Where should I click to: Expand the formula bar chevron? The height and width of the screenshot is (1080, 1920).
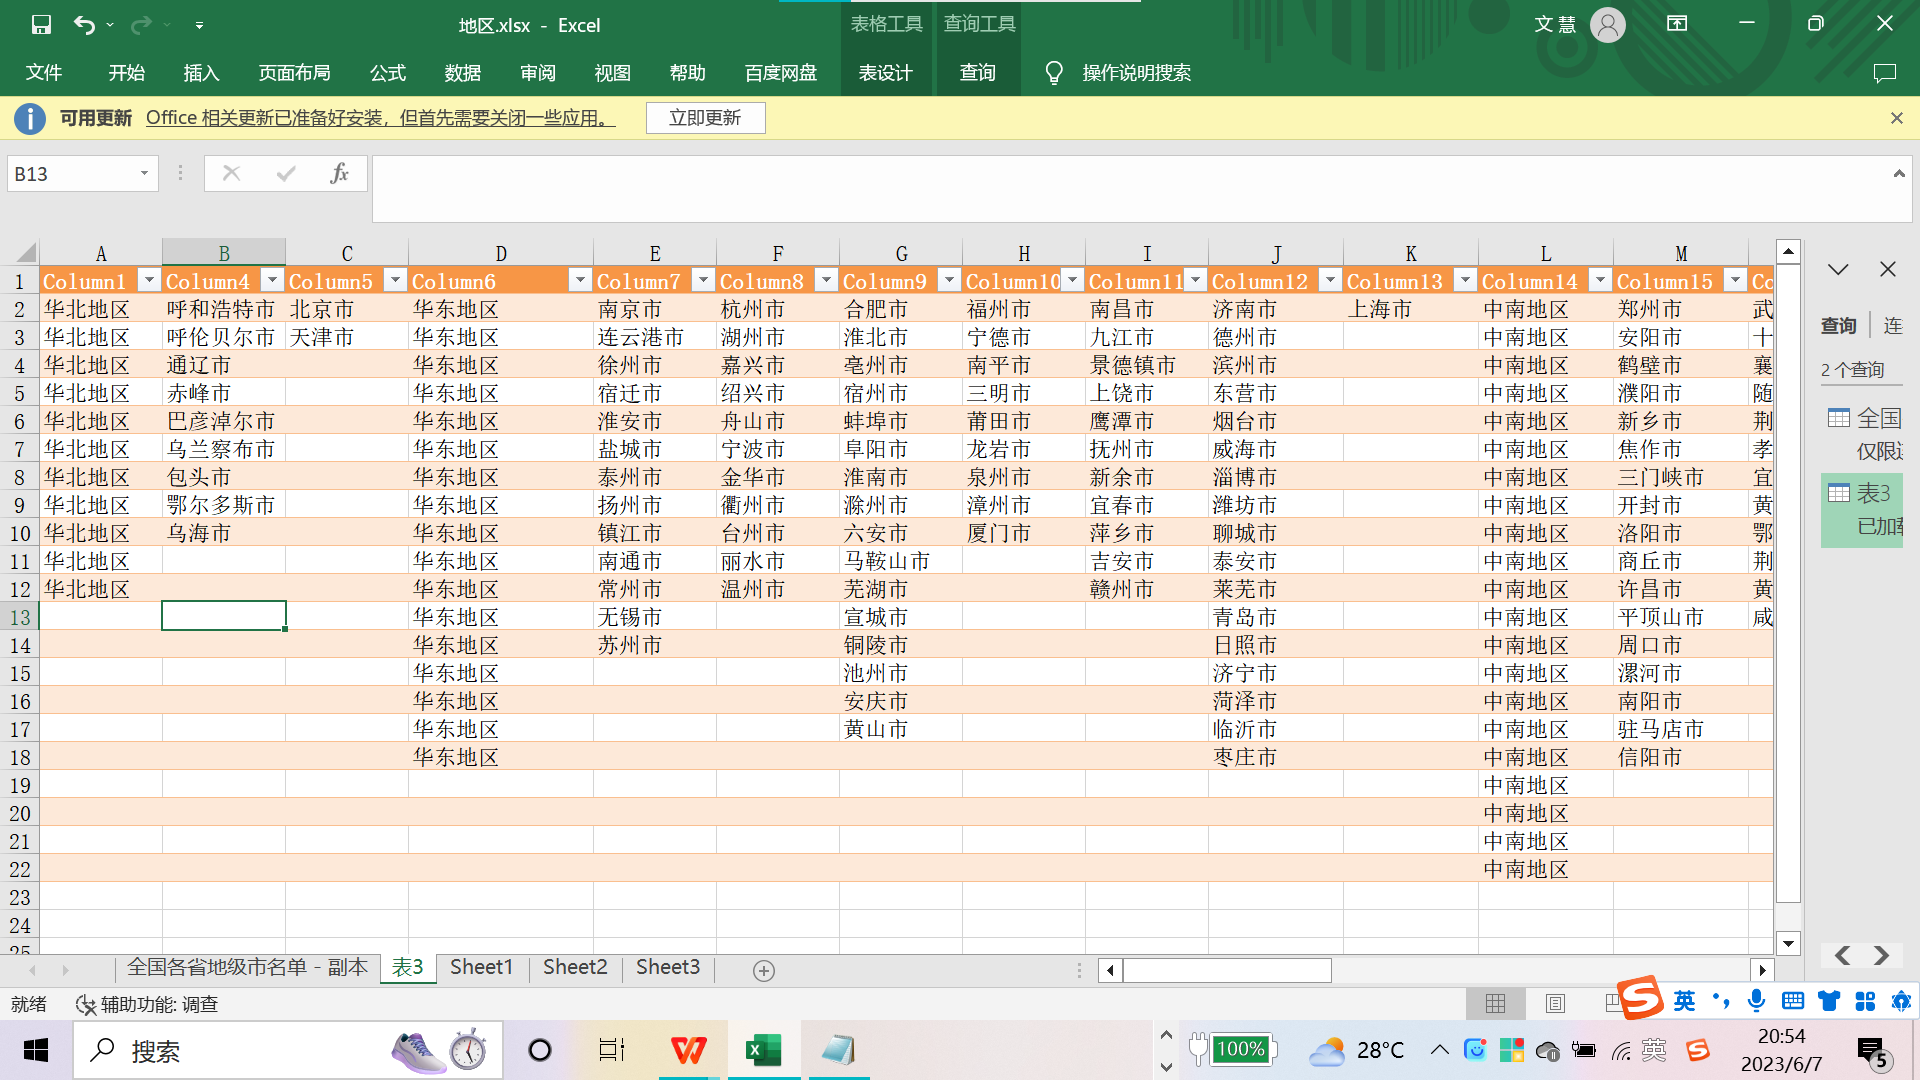click(x=1898, y=173)
